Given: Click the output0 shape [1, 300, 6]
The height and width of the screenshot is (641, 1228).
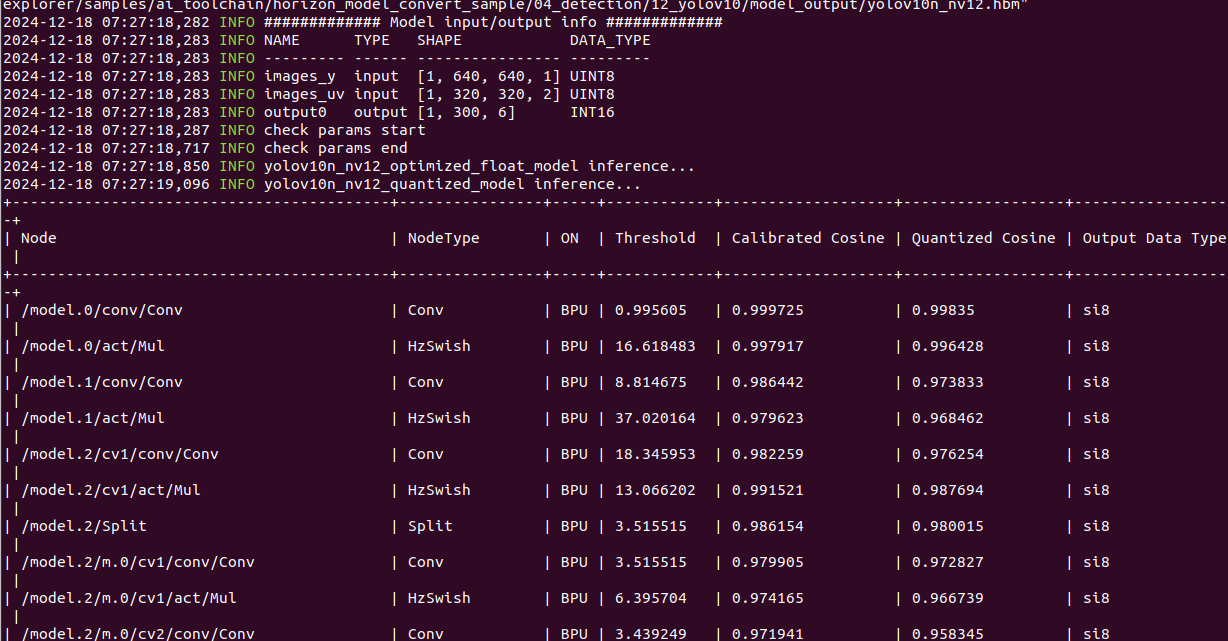Looking at the screenshot, I should click(x=465, y=112).
